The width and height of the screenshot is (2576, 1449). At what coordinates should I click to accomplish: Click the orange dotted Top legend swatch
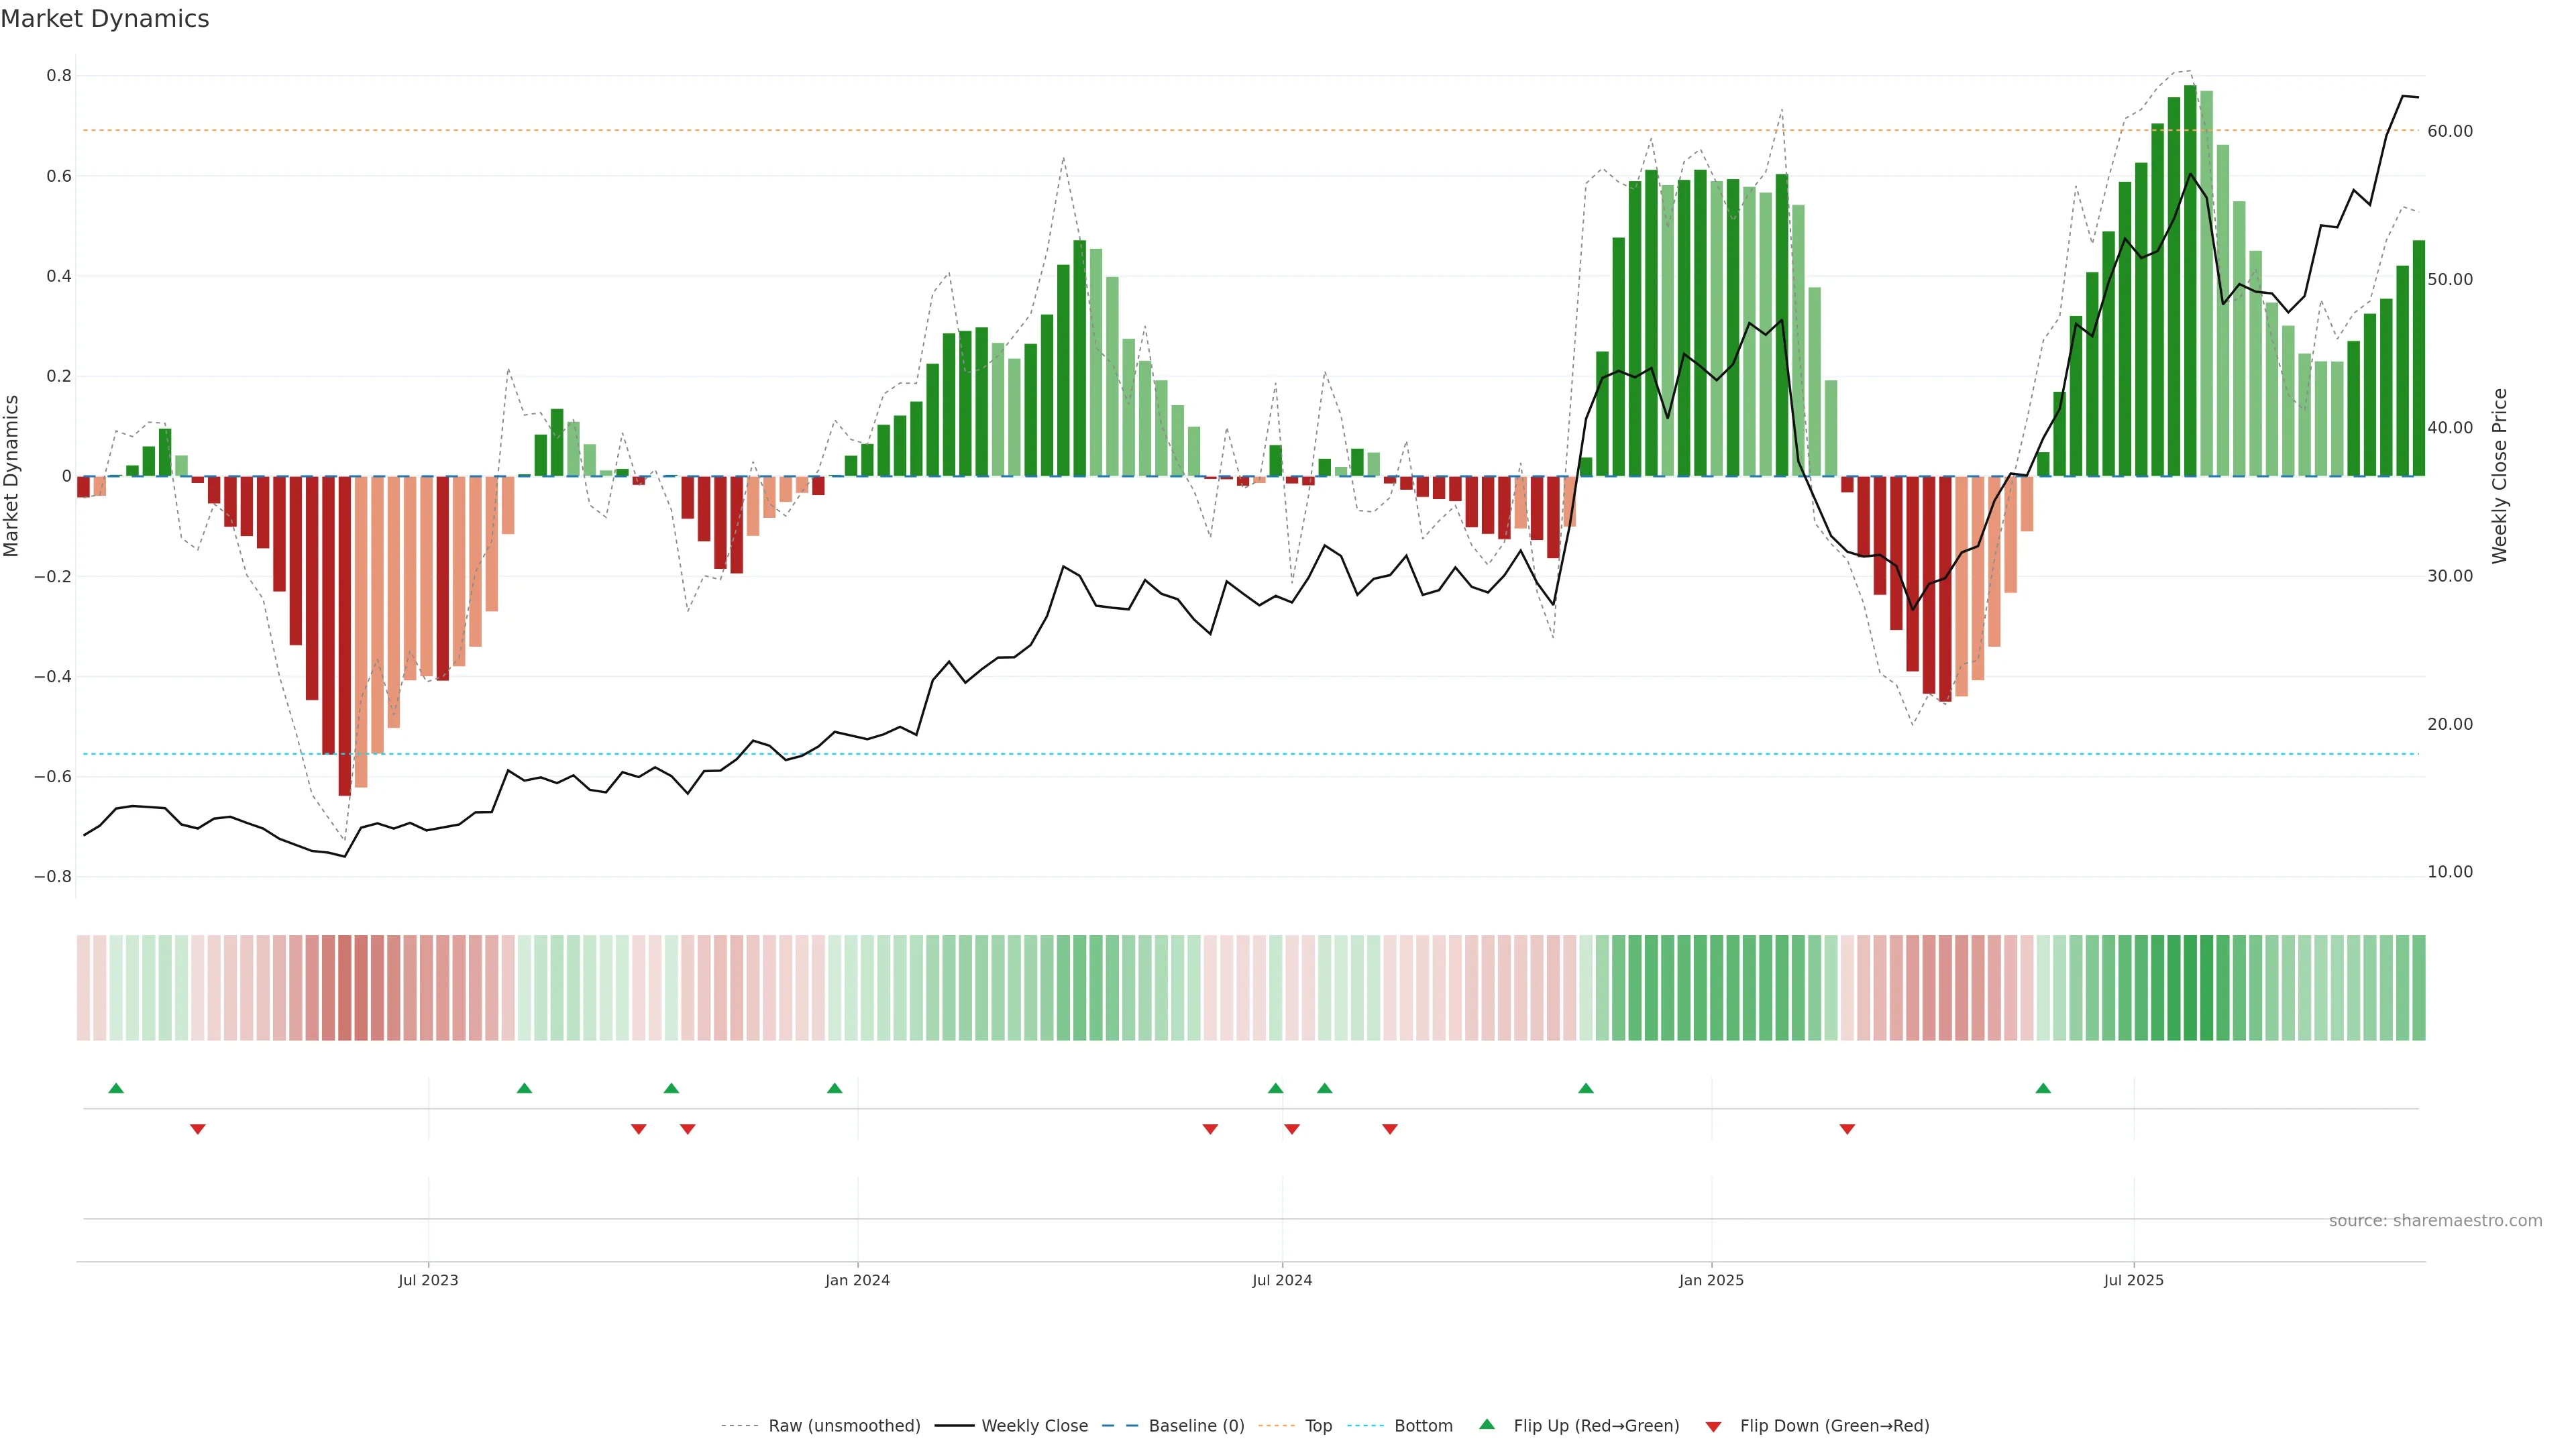[x=1276, y=1425]
